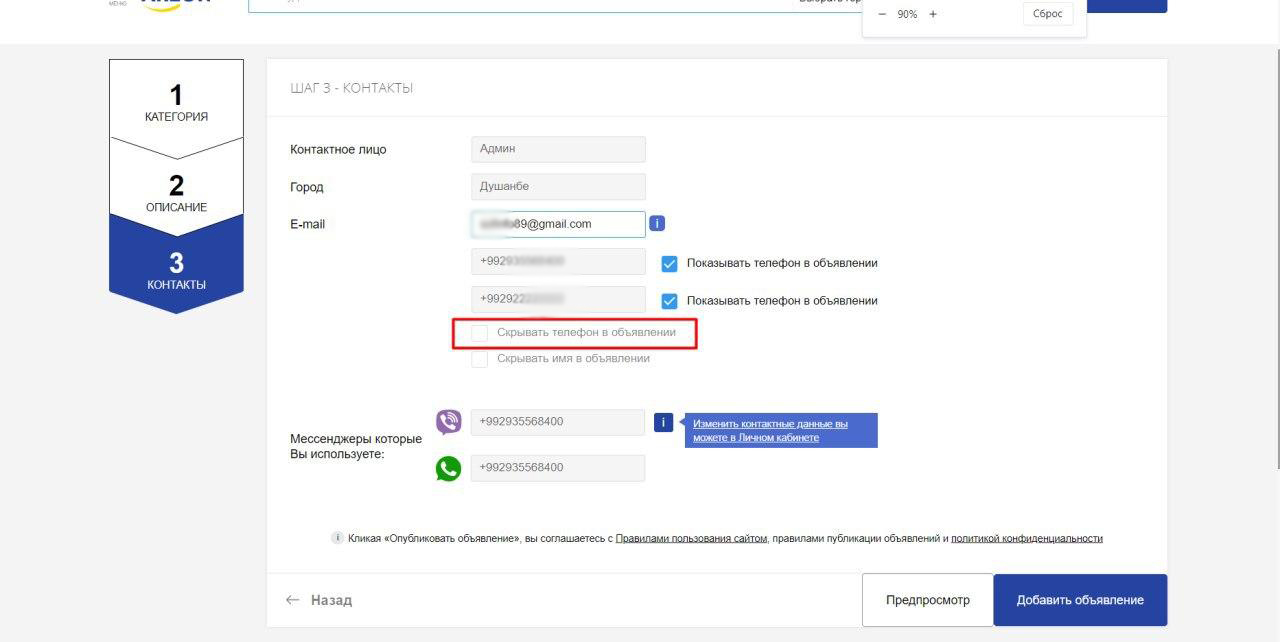1280x642 pixels.
Task: Click the small info icon before agreement text
Action: 337,538
